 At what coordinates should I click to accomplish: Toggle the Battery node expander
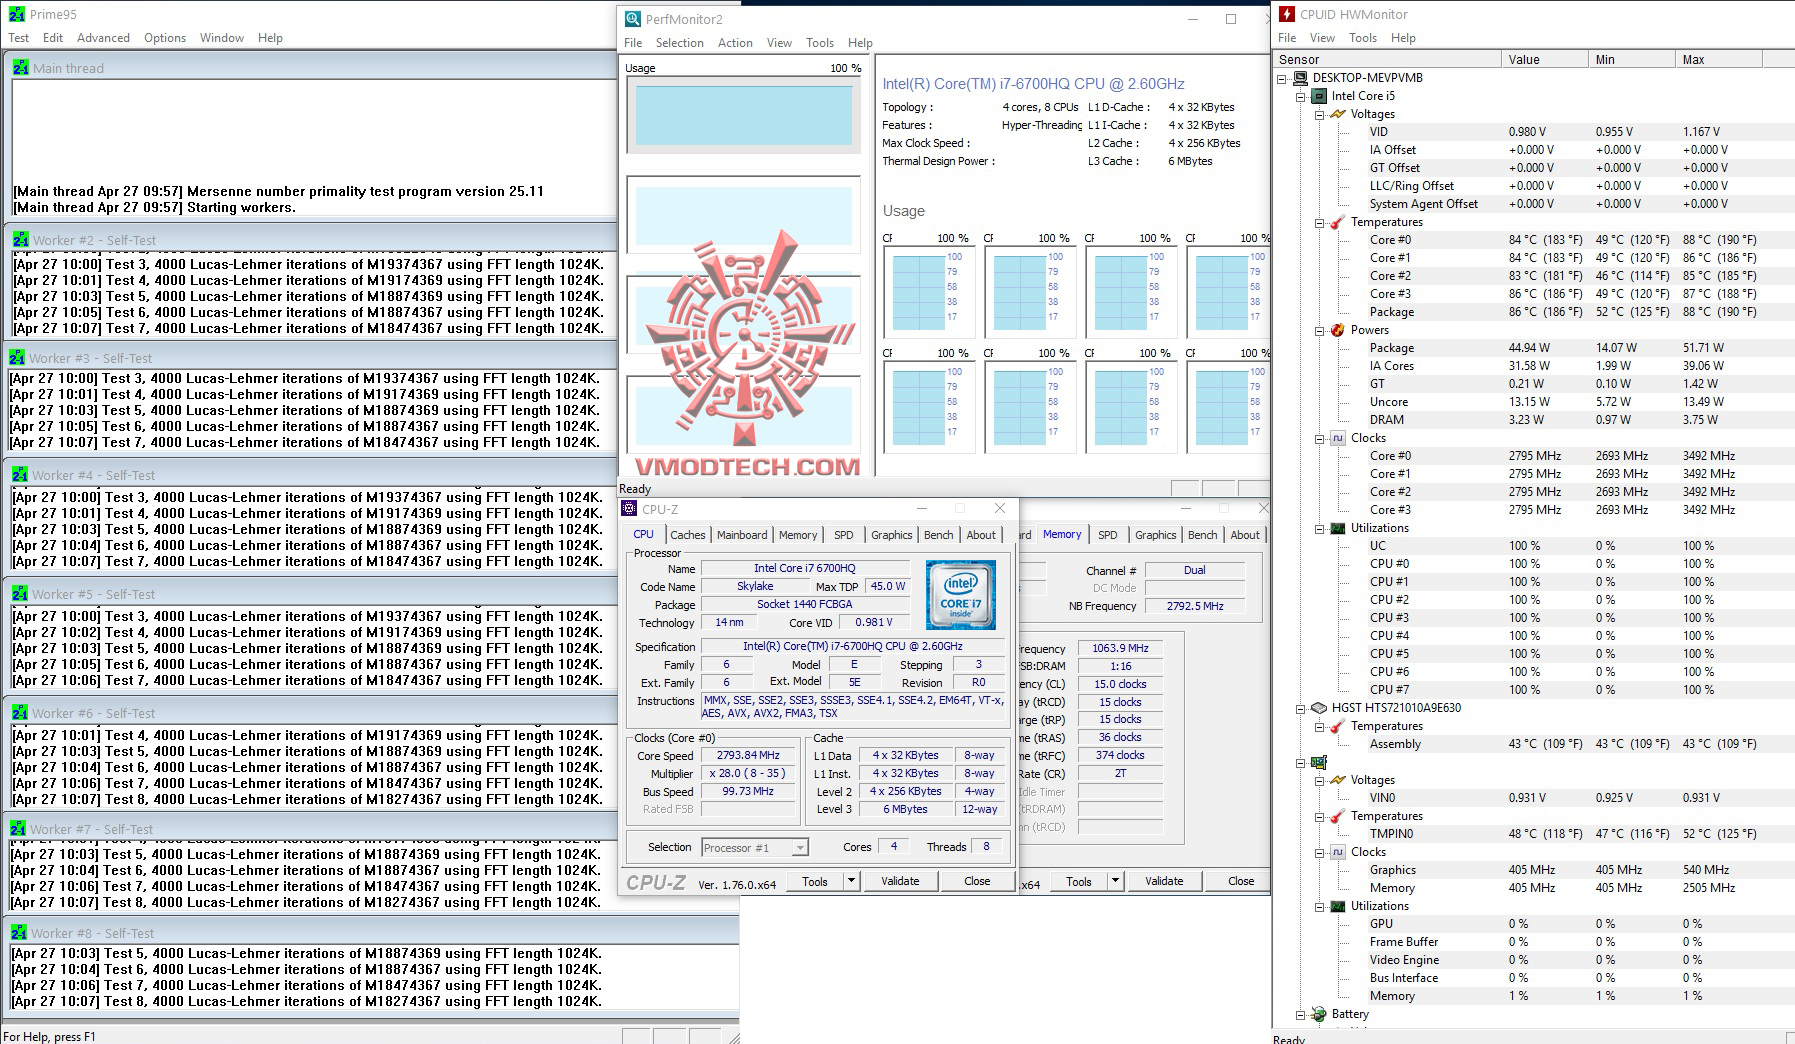[x=1301, y=1014]
